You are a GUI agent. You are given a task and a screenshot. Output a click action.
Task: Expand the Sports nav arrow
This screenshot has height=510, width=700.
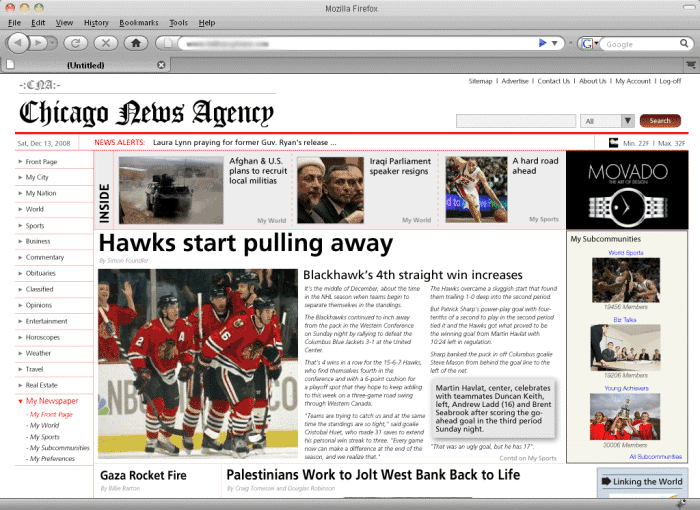pos(20,226)
